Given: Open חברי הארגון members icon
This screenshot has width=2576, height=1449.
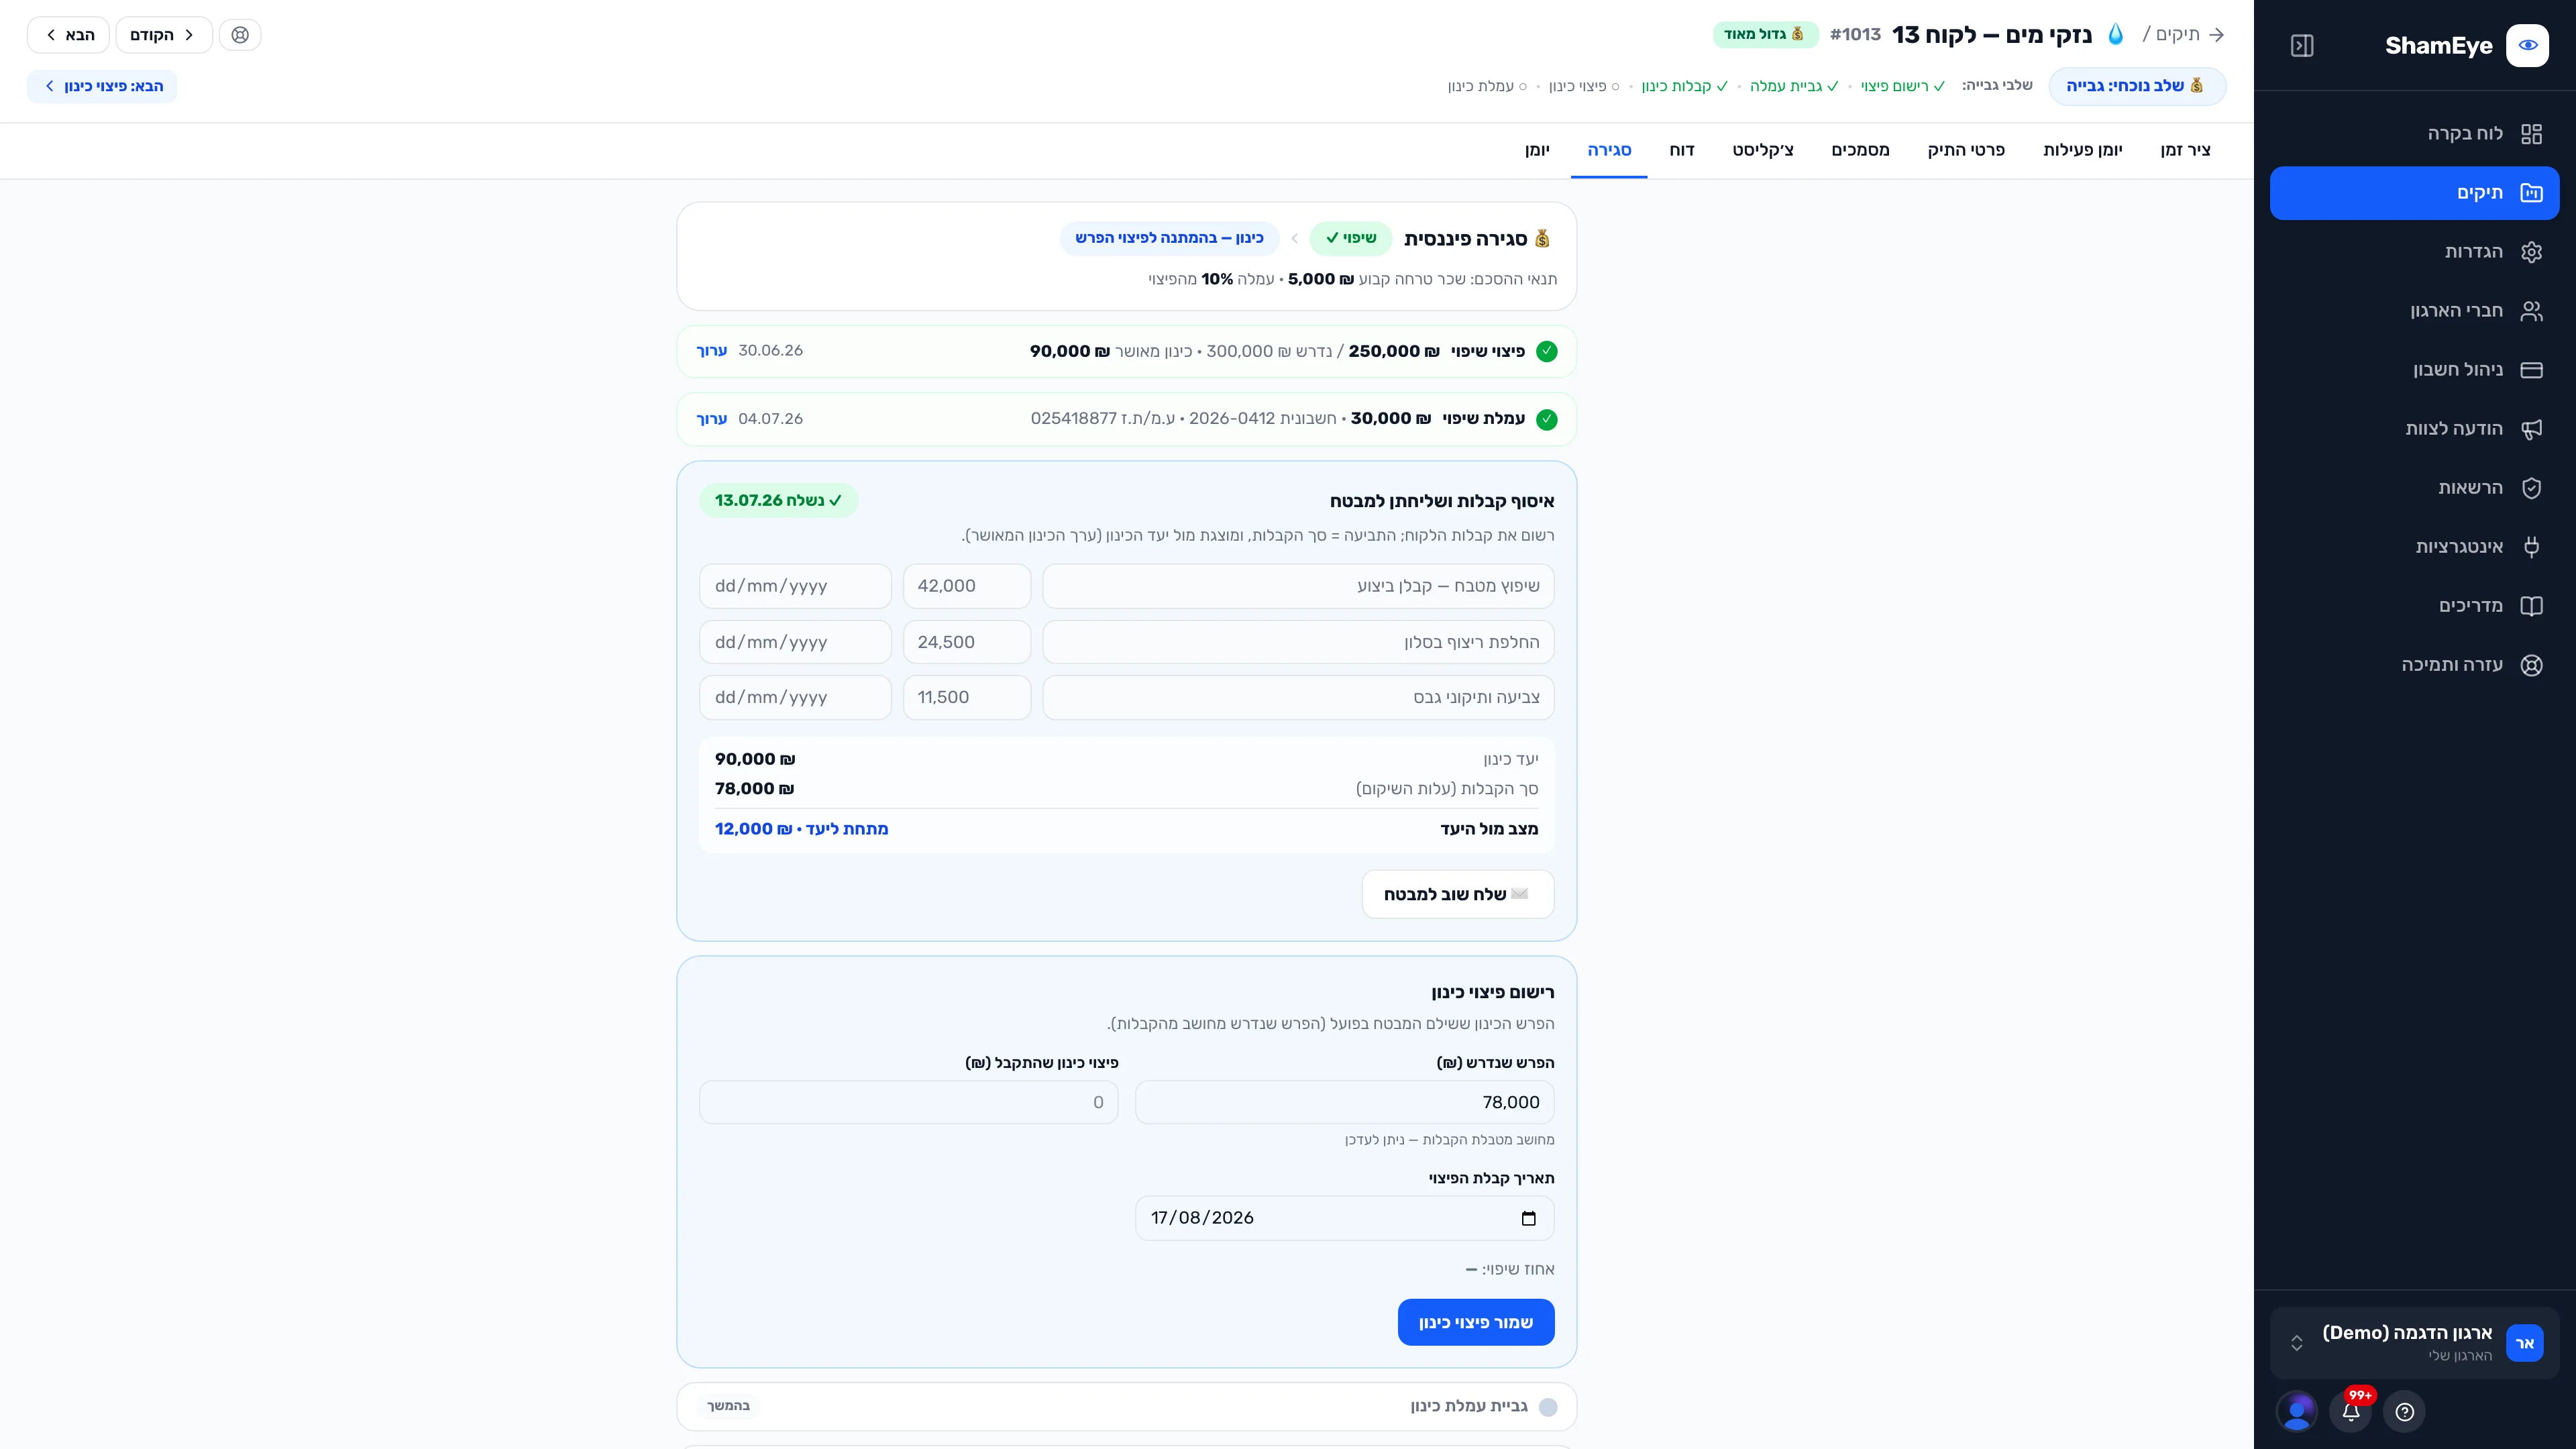Looking at the screenshot, I should point(2531,311).
